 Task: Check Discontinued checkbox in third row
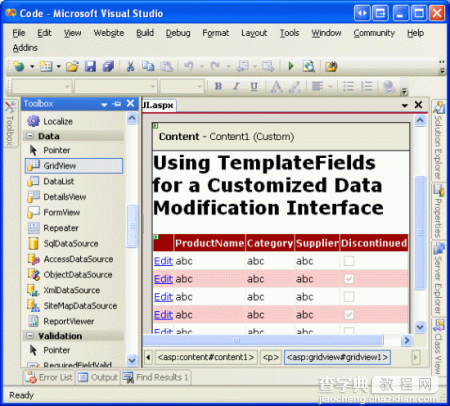click(x=349, y=297)
